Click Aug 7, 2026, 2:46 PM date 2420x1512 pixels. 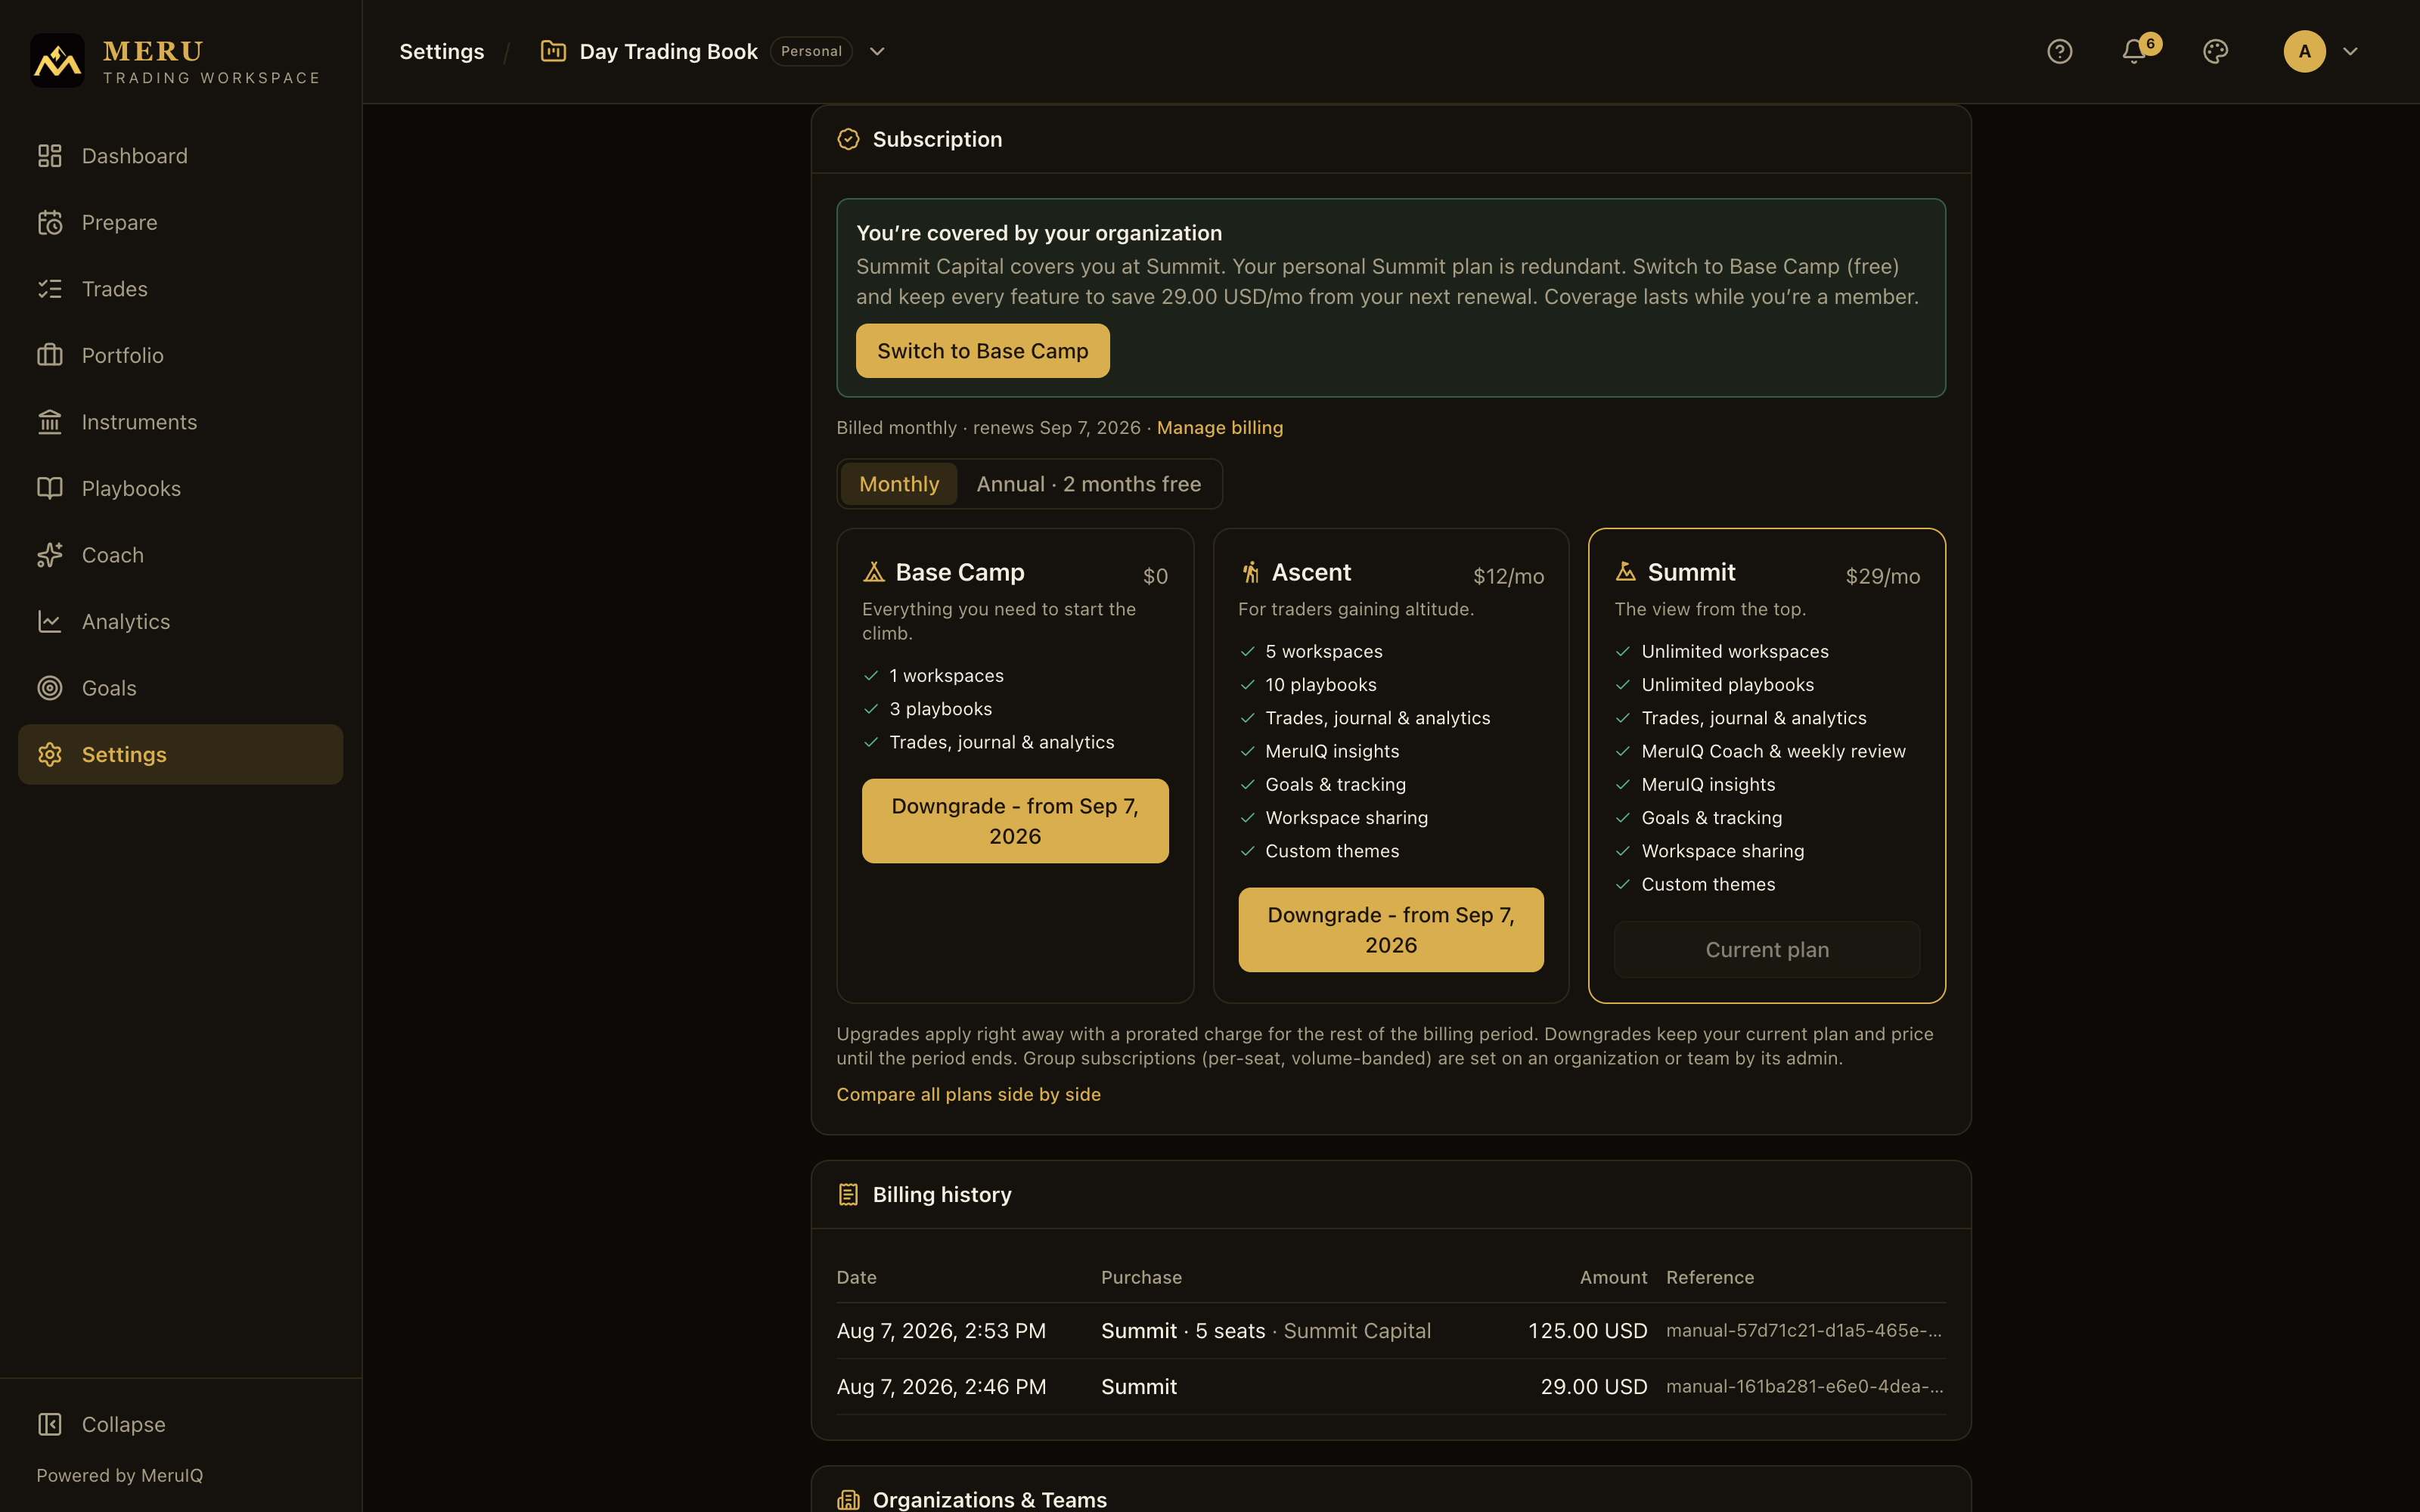(941, 1387)
